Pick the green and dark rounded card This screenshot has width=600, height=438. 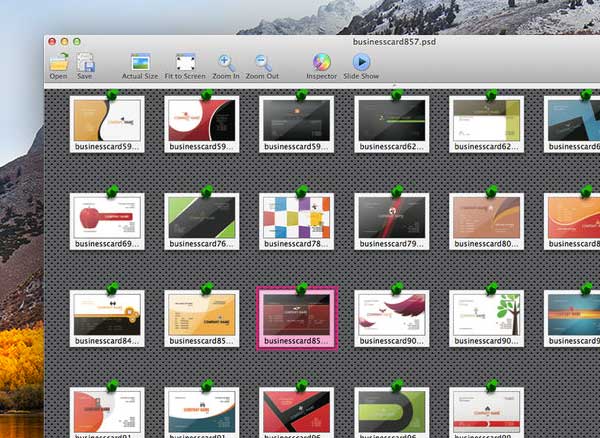point(392,413)
